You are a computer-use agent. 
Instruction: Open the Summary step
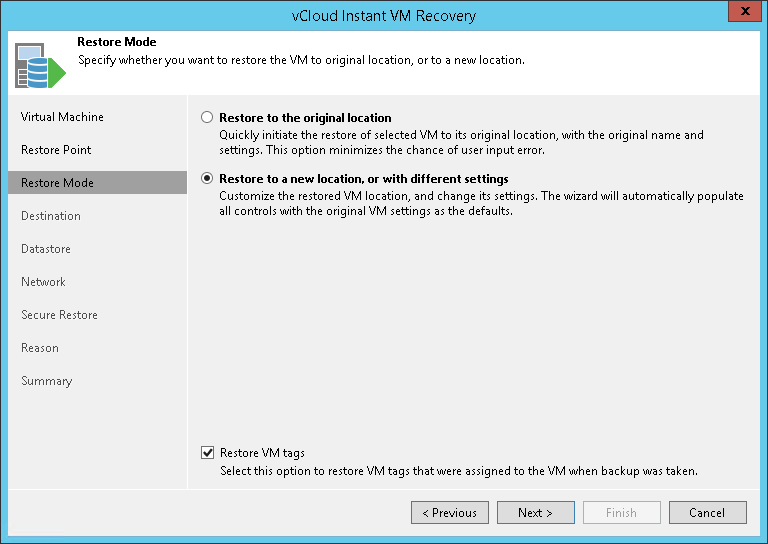pos(46,381)
